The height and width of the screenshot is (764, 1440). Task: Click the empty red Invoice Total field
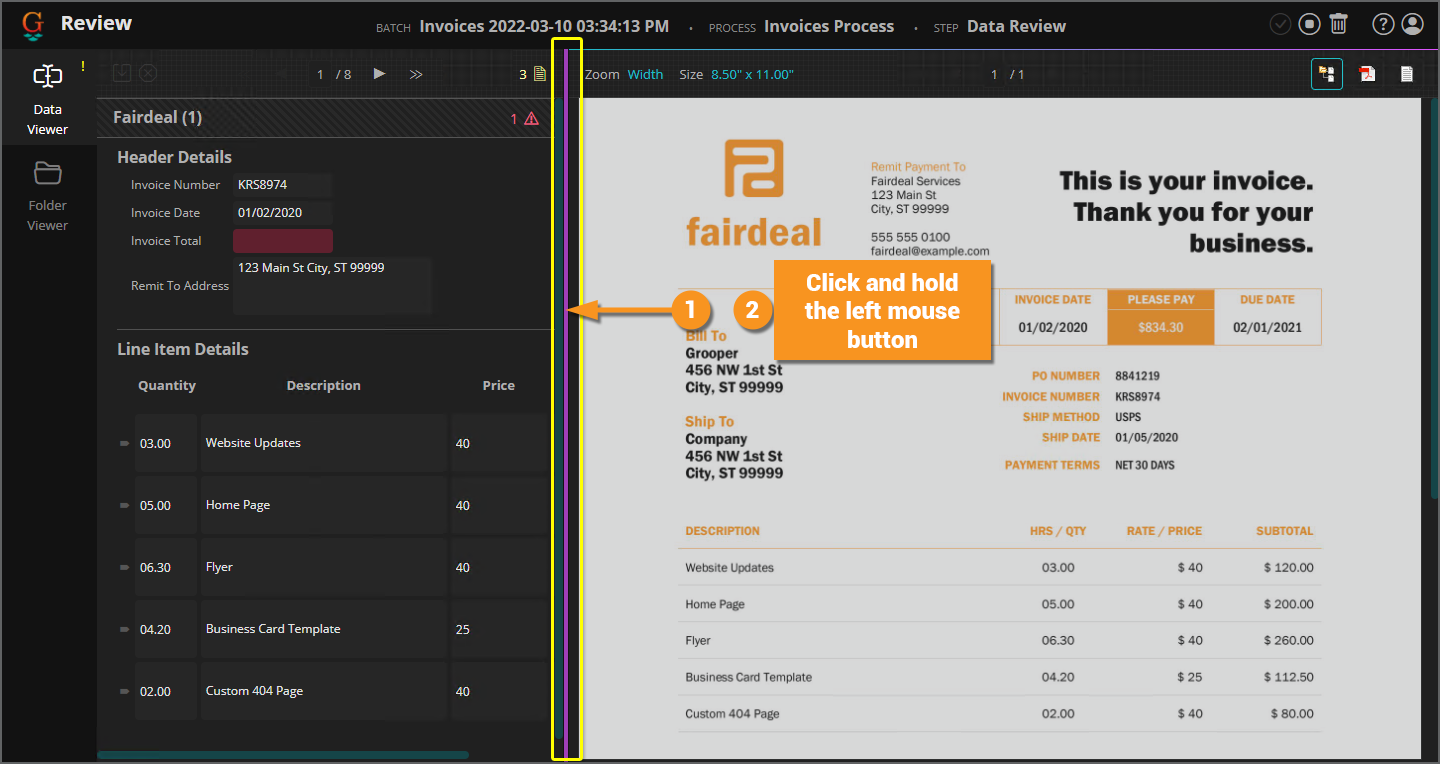pos(283,241)
